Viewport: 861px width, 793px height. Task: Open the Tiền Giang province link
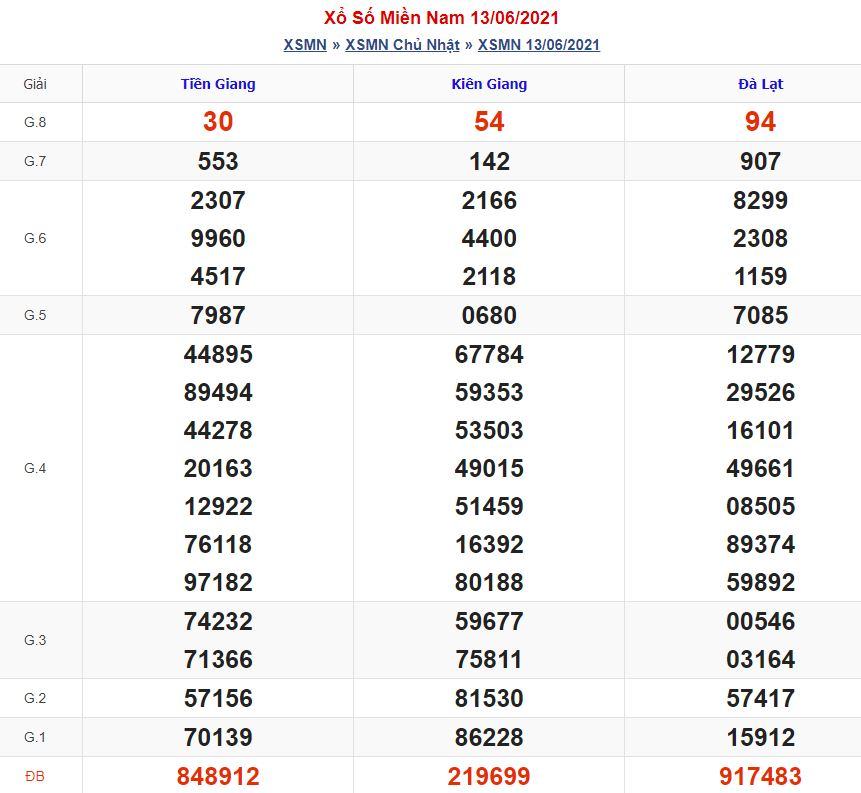218,84
